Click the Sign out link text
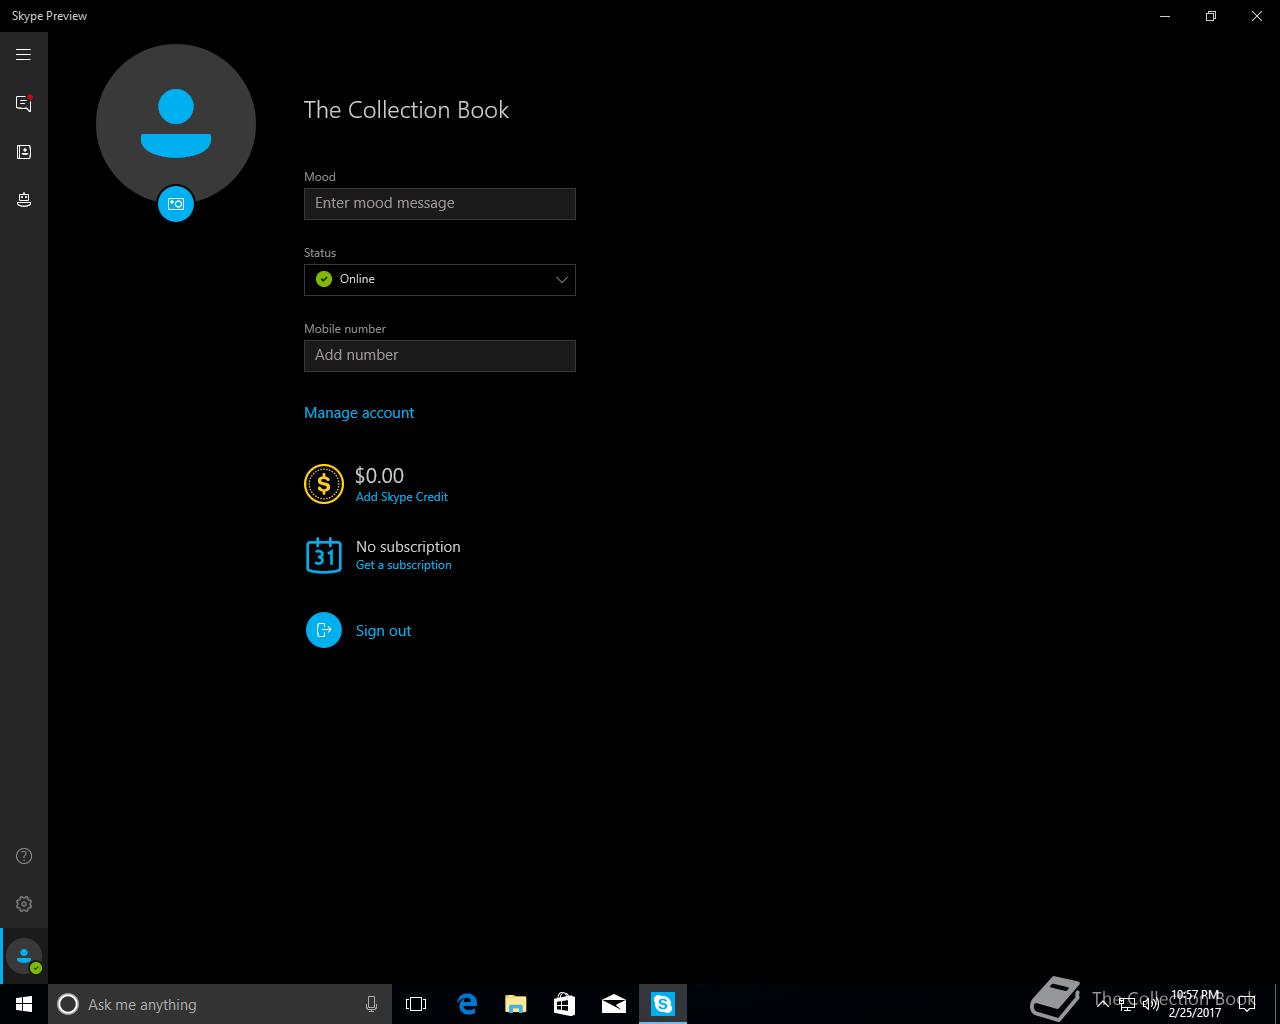The width and height of the screenshot is (1280, 1024). pos(384,631)
